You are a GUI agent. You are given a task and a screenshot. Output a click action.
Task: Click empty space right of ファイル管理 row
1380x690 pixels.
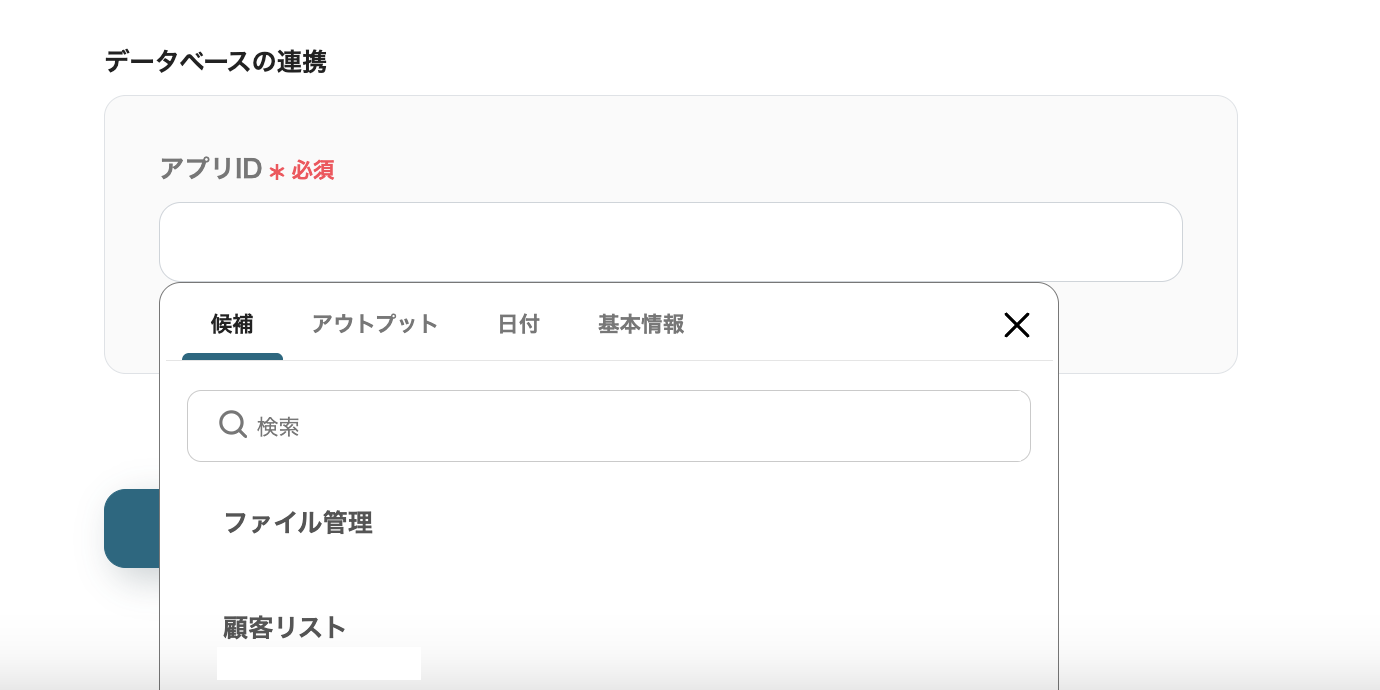700,523
